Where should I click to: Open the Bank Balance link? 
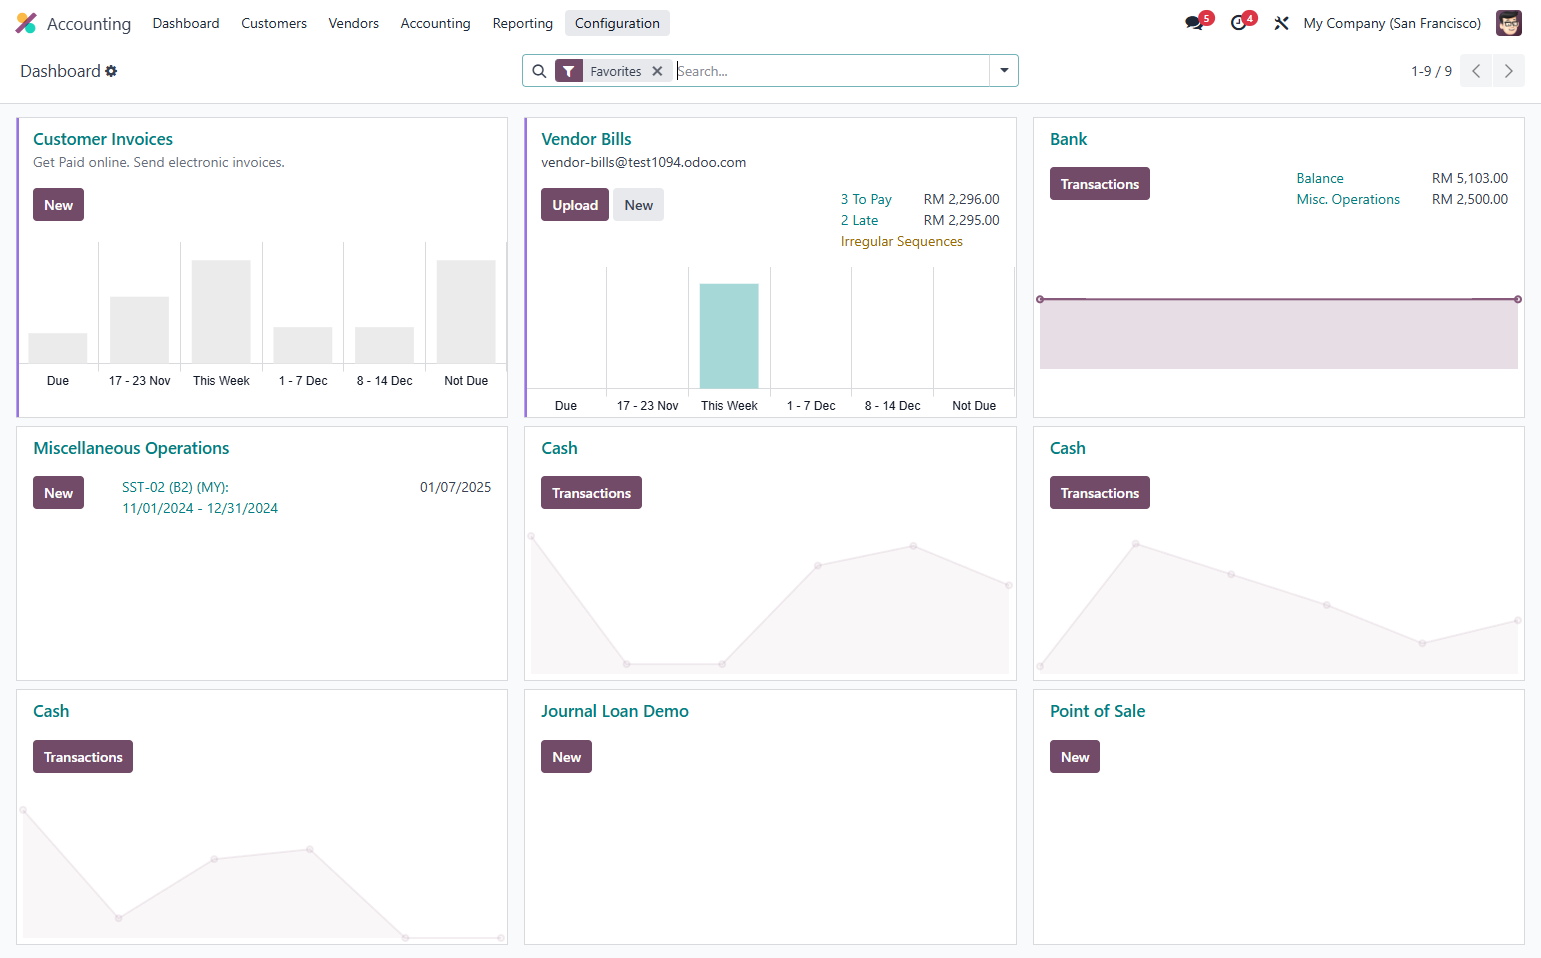1320,178
